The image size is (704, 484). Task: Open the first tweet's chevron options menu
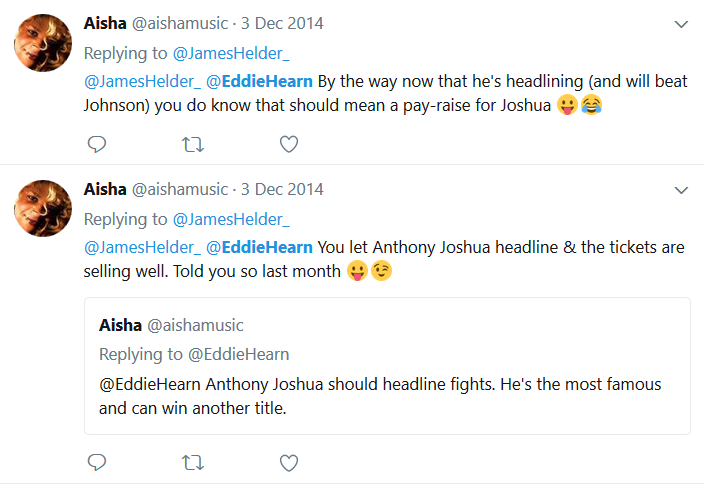pos(681,24)
